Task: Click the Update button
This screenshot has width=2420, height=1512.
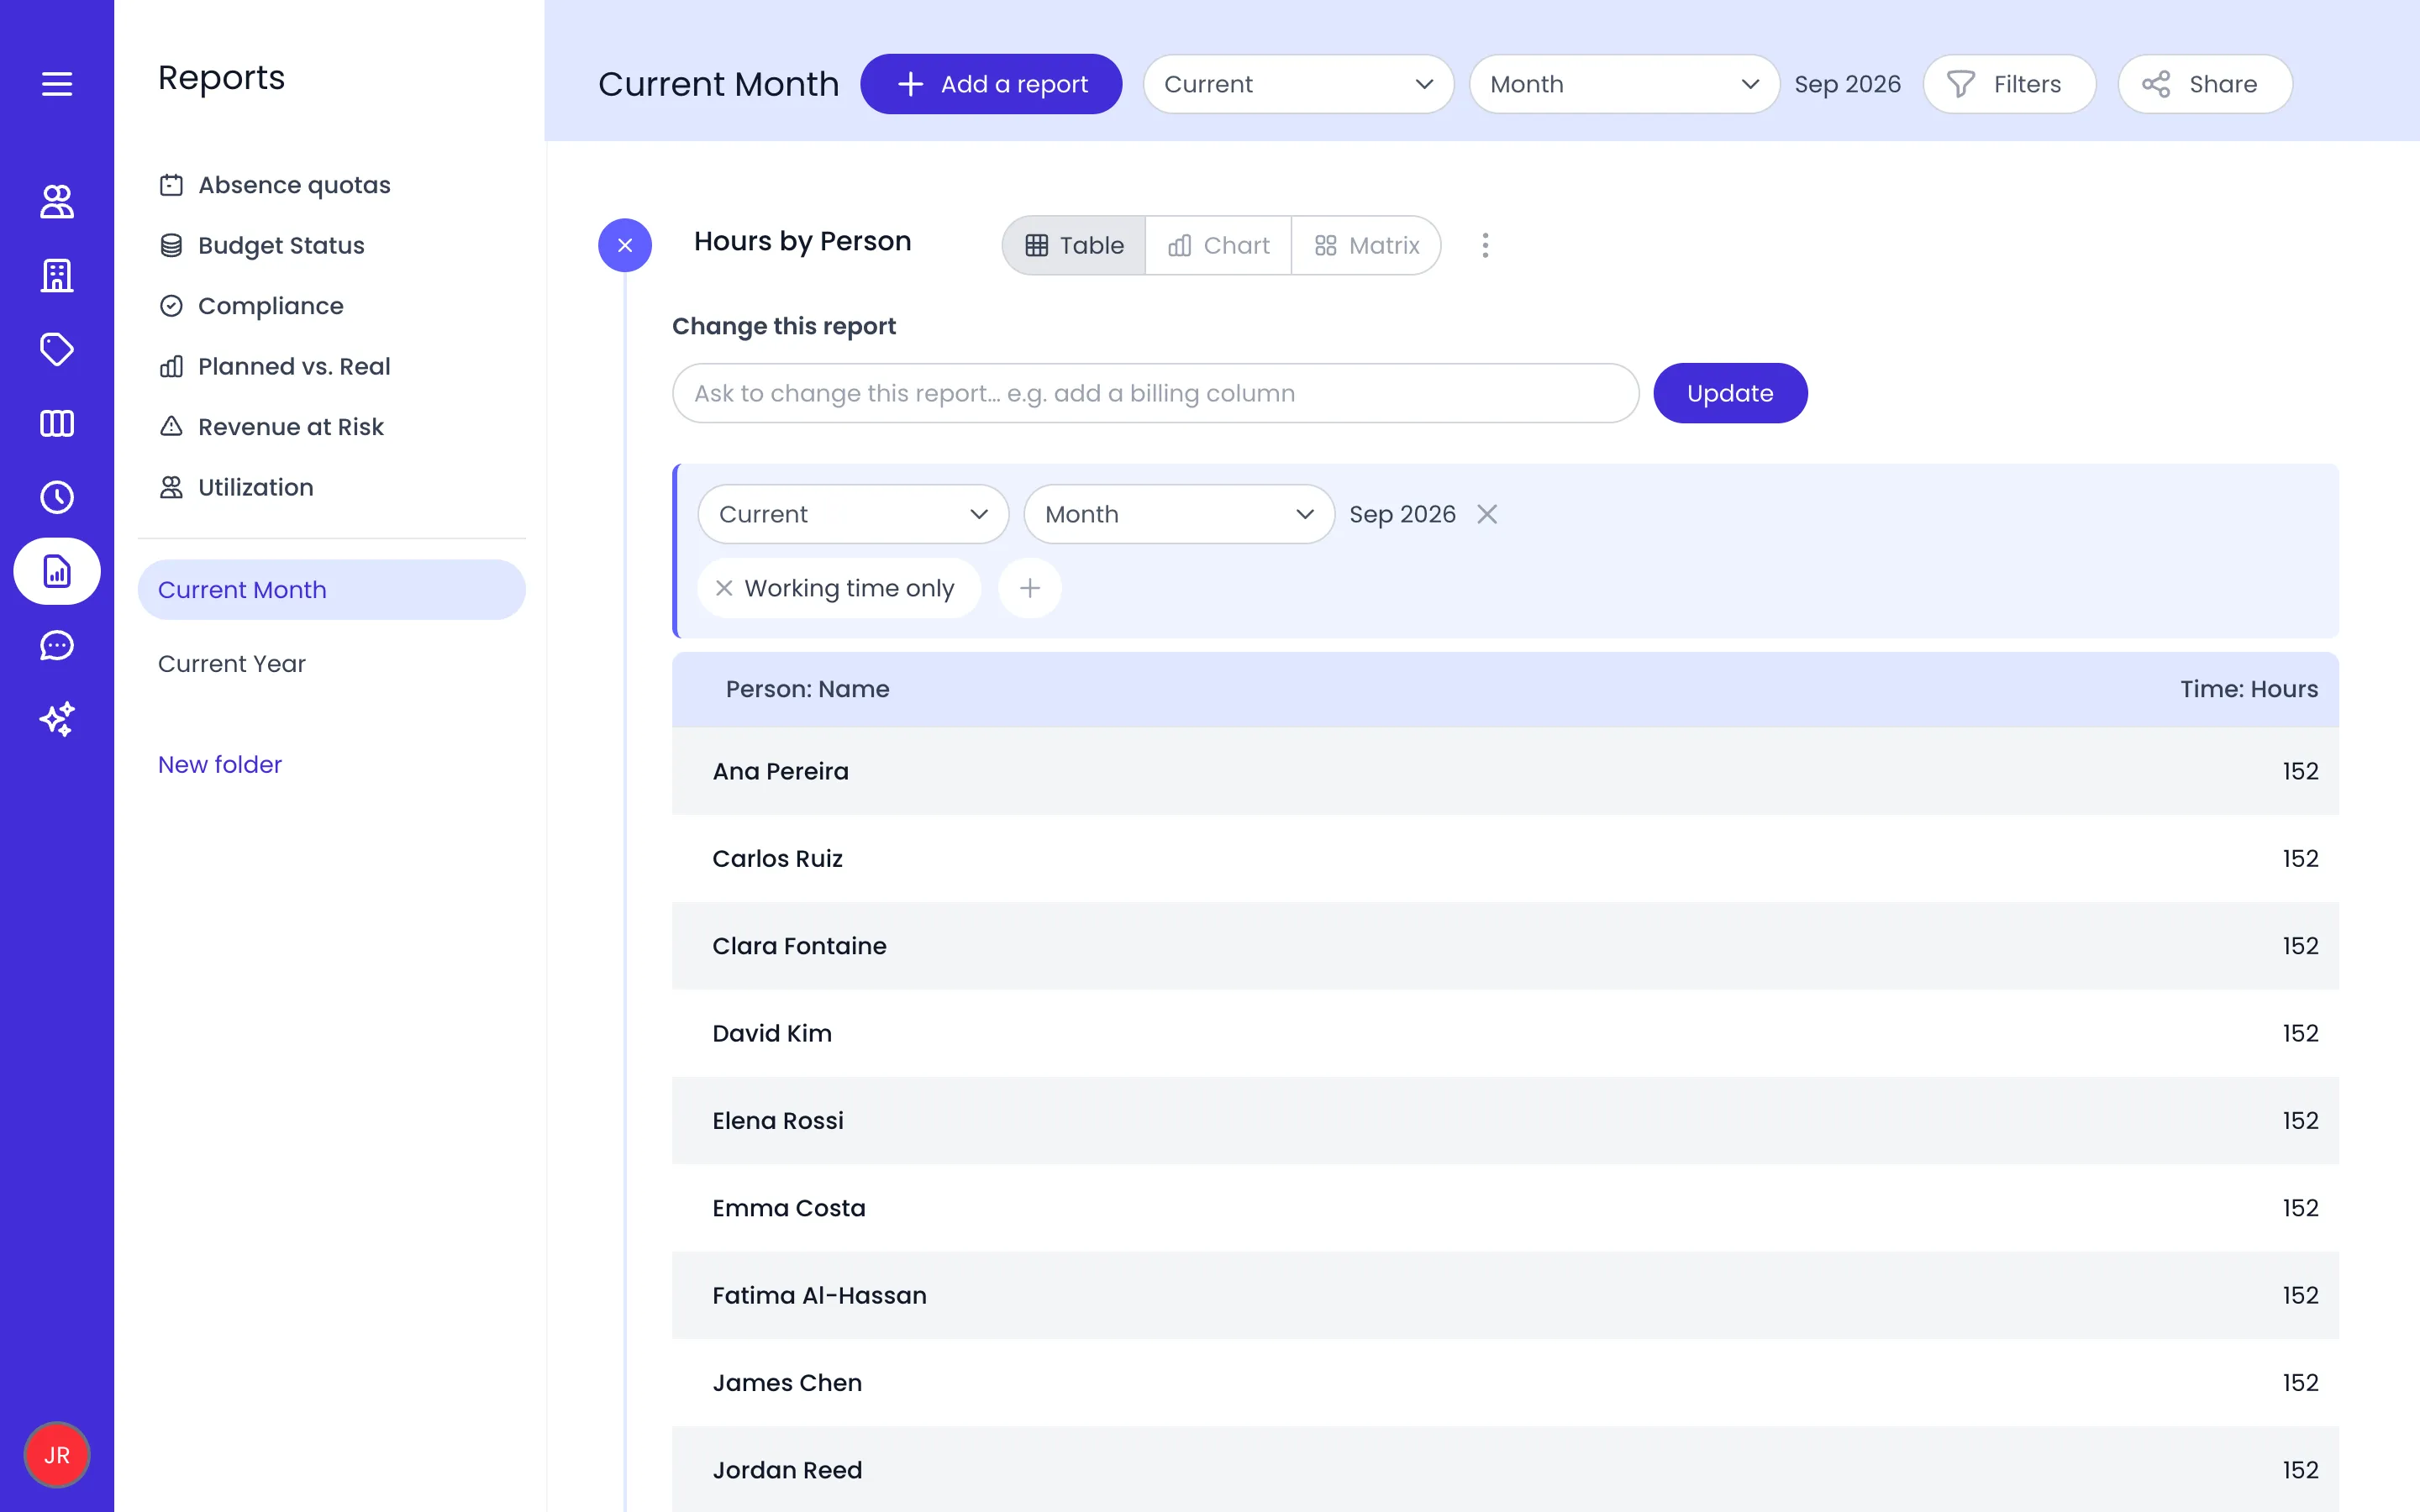Action: (x=1730, y=393)
